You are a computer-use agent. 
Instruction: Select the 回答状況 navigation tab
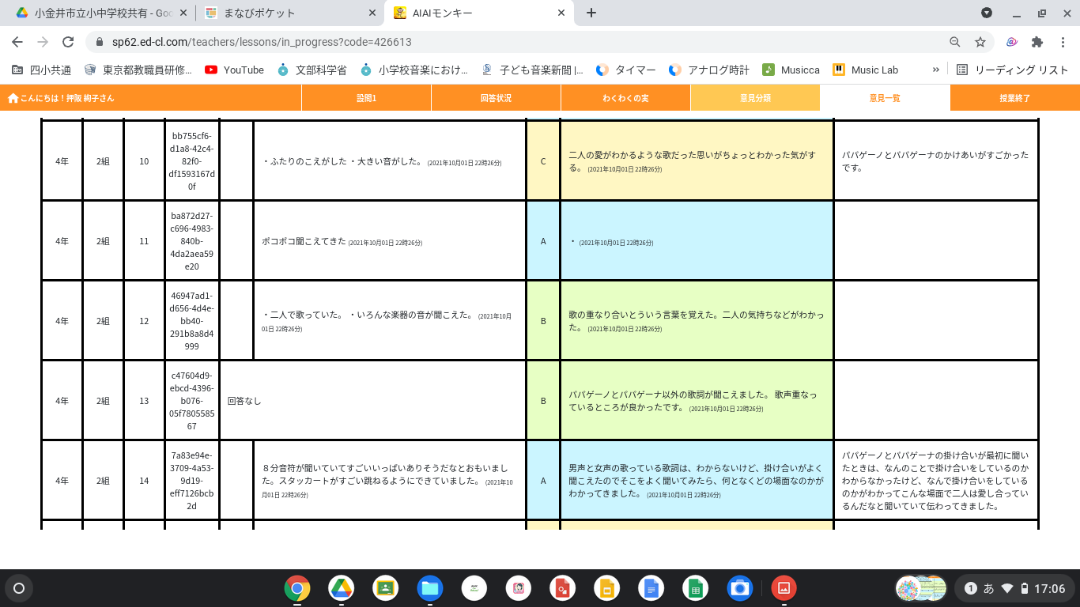click(495, 98)
